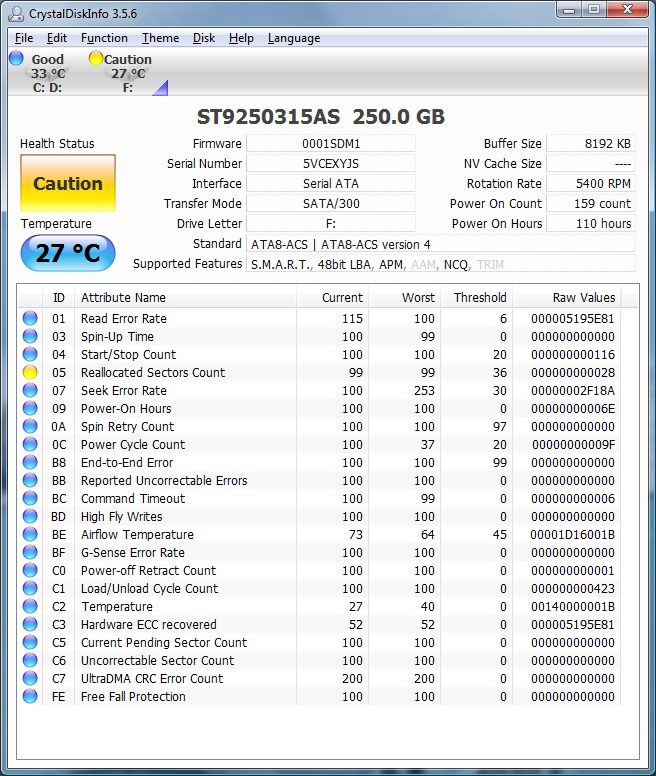Screen dimensions: 656x776
Task: Click status orb for Spin-Up Time
Action: pos(30,336)
